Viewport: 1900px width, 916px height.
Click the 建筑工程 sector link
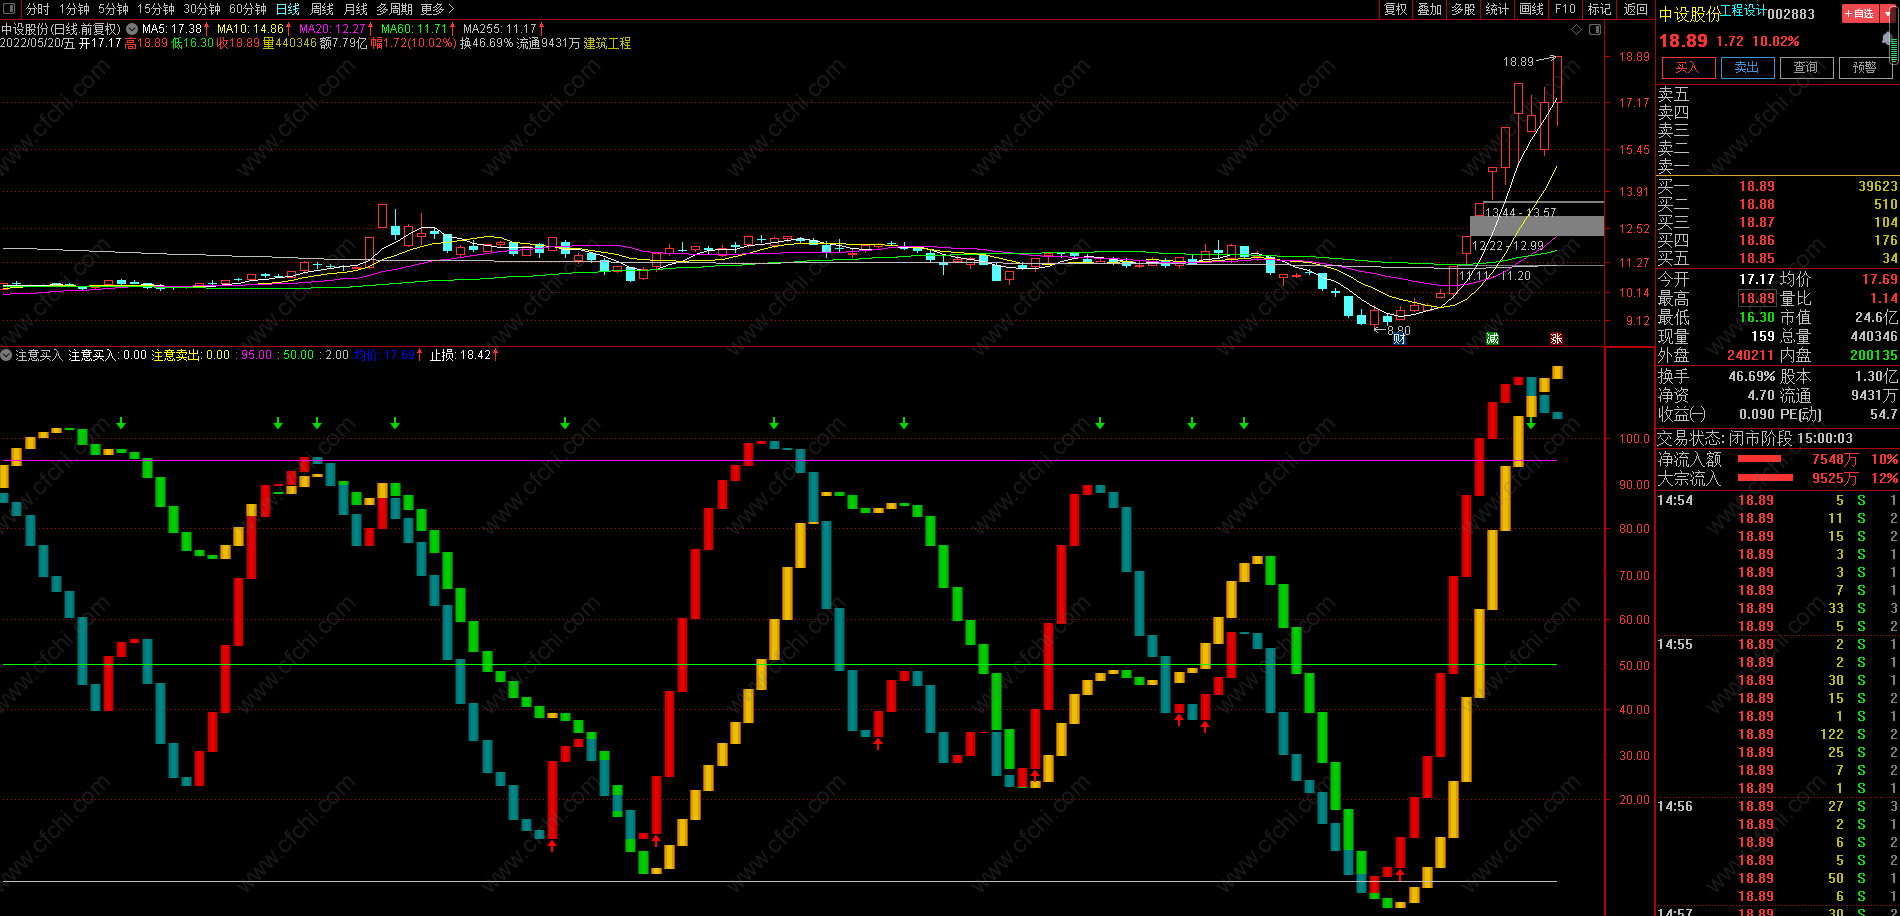tap(607, 43)
